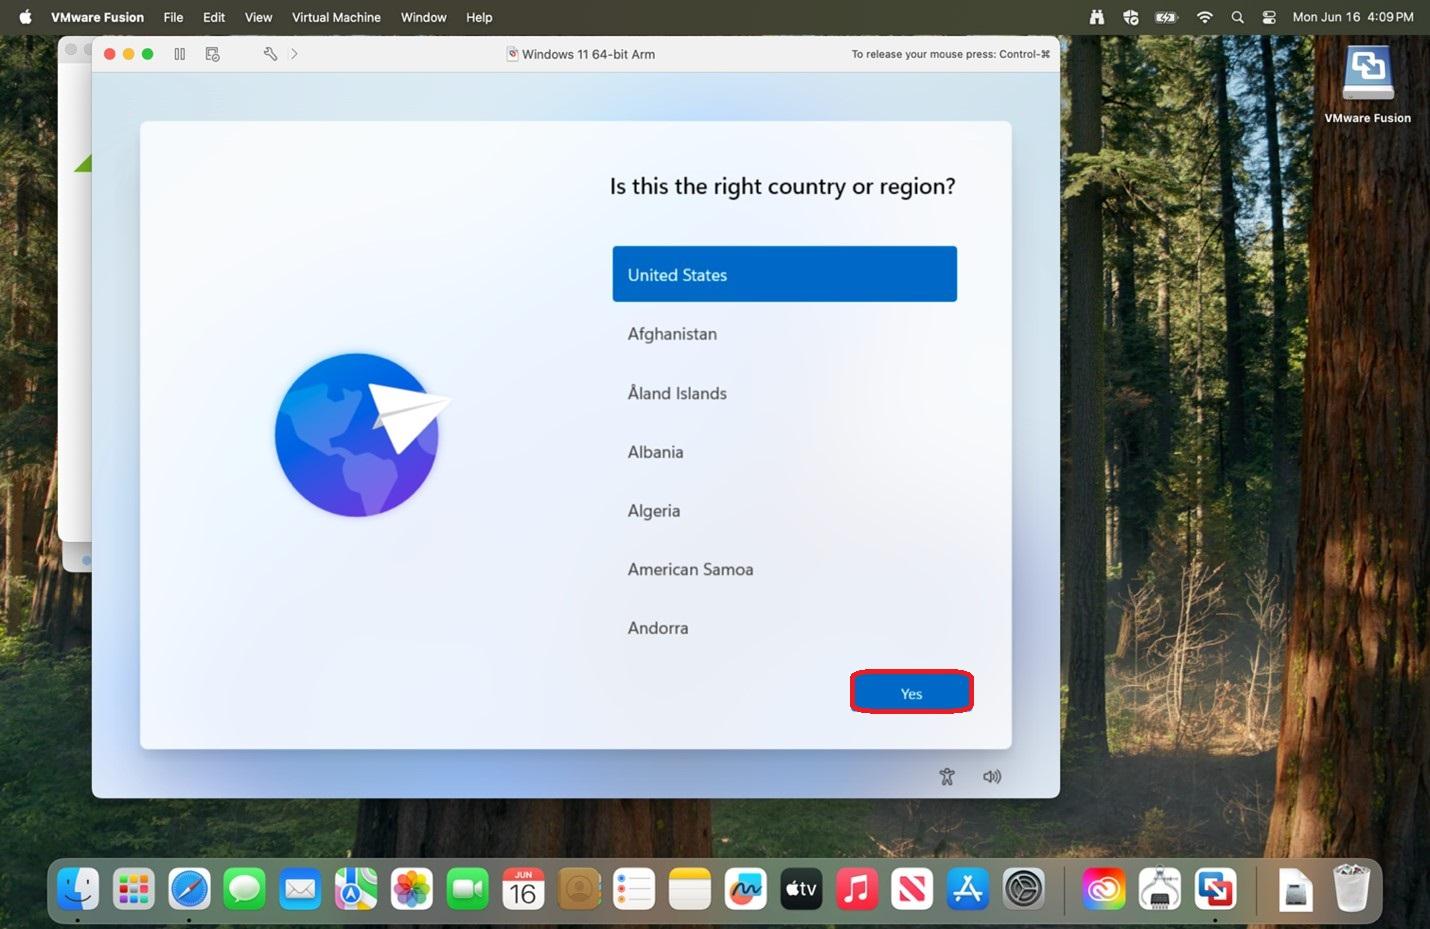
Task: Open Notes from the Dock
Action: click(x=690, y=888)
